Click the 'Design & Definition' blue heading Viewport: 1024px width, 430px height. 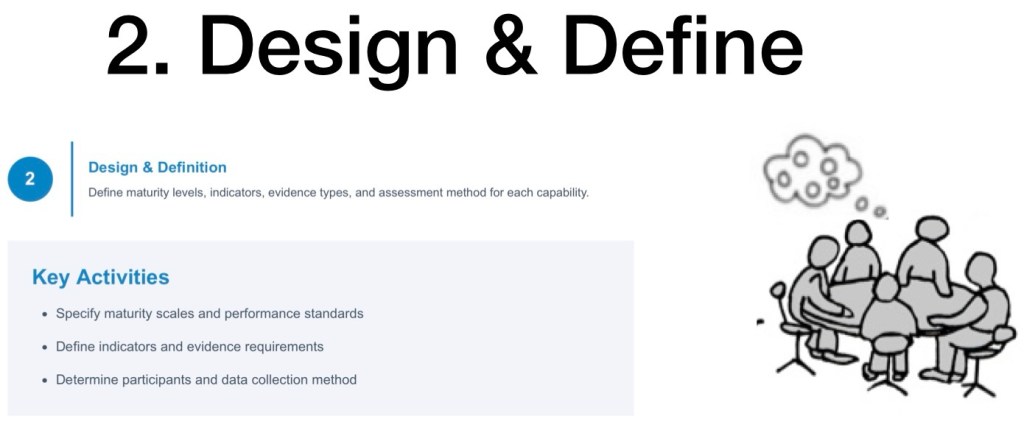[x=157, y=167]
